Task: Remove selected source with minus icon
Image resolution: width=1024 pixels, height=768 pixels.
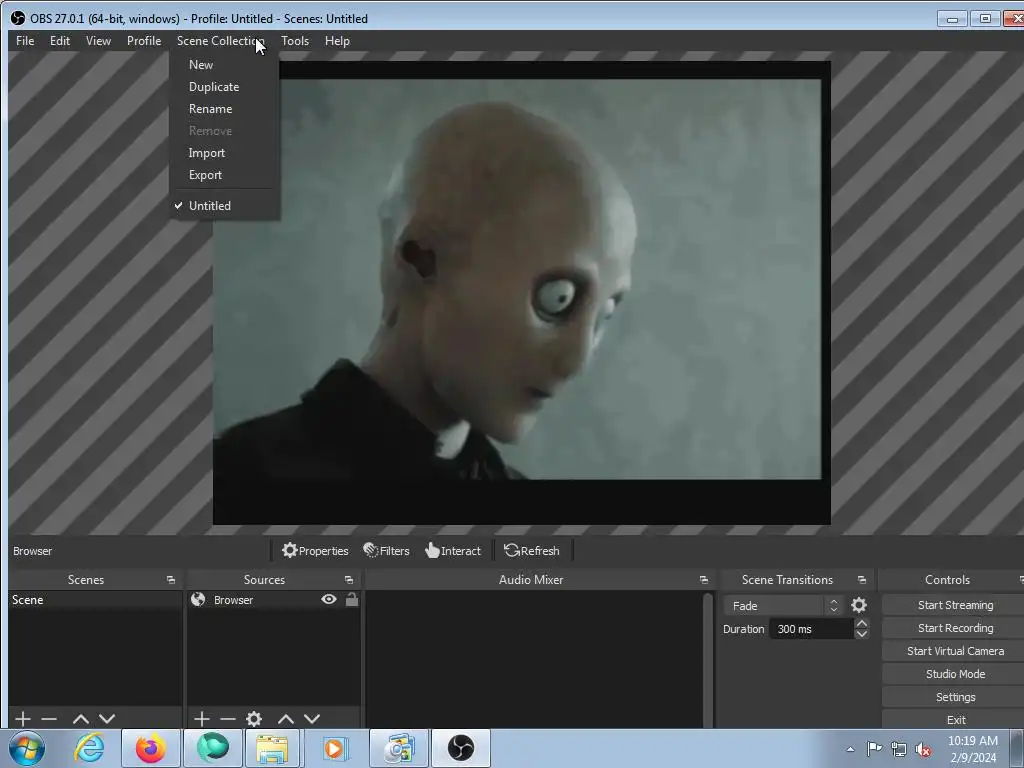Action: point(228,719)
